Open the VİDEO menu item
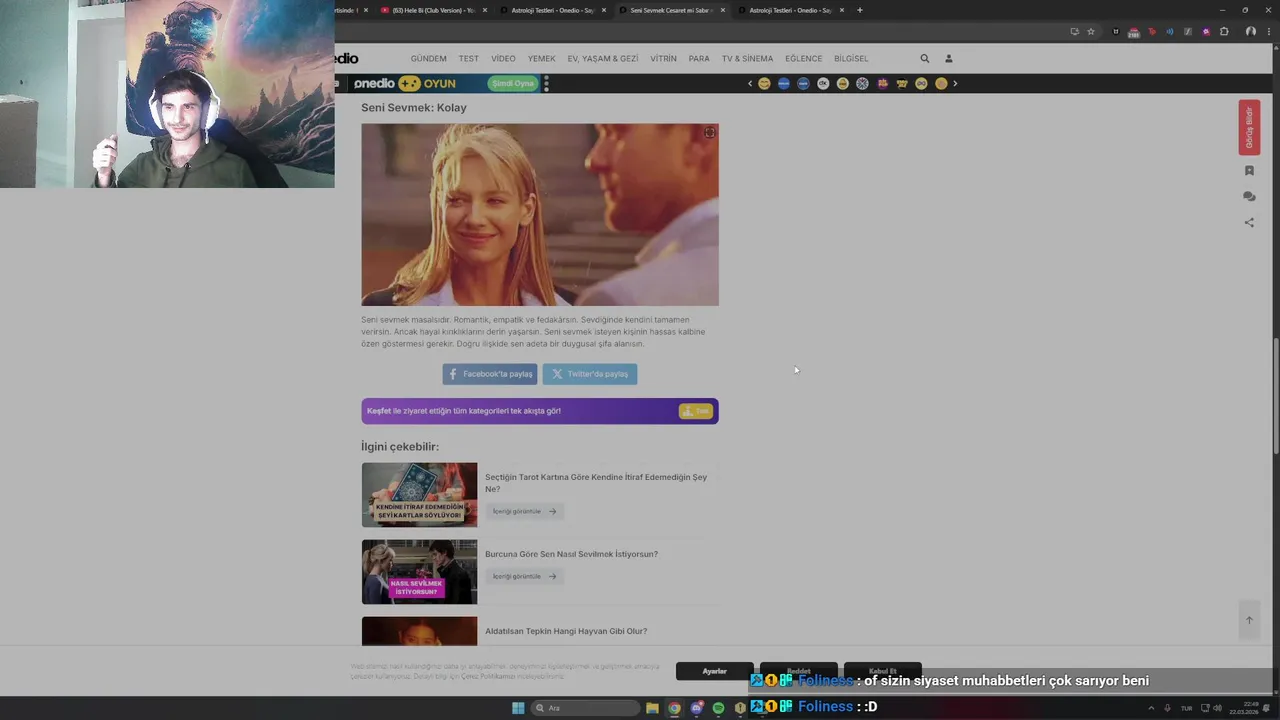This screenshot has width=1280, height=720. pyautogui.click(x=503, y=59)
